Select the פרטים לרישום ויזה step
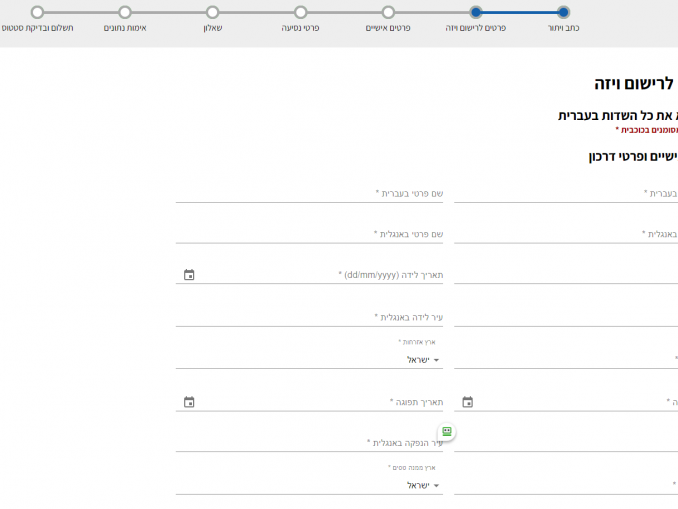This screenshot has width=678, height=509. pyautogui.click(x=476, y=13)
